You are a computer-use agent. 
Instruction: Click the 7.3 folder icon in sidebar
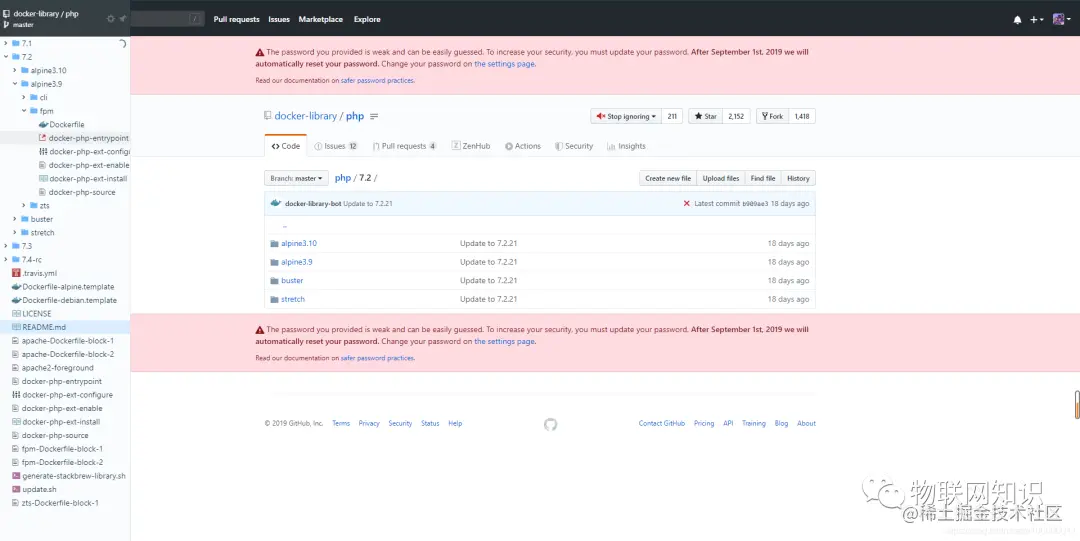(x=16, y=246)
